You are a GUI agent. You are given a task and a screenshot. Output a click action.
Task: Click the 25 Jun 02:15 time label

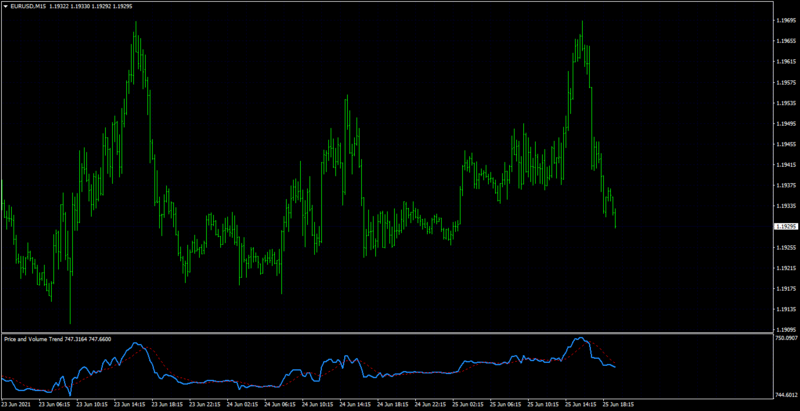click(x=468, y=403)
